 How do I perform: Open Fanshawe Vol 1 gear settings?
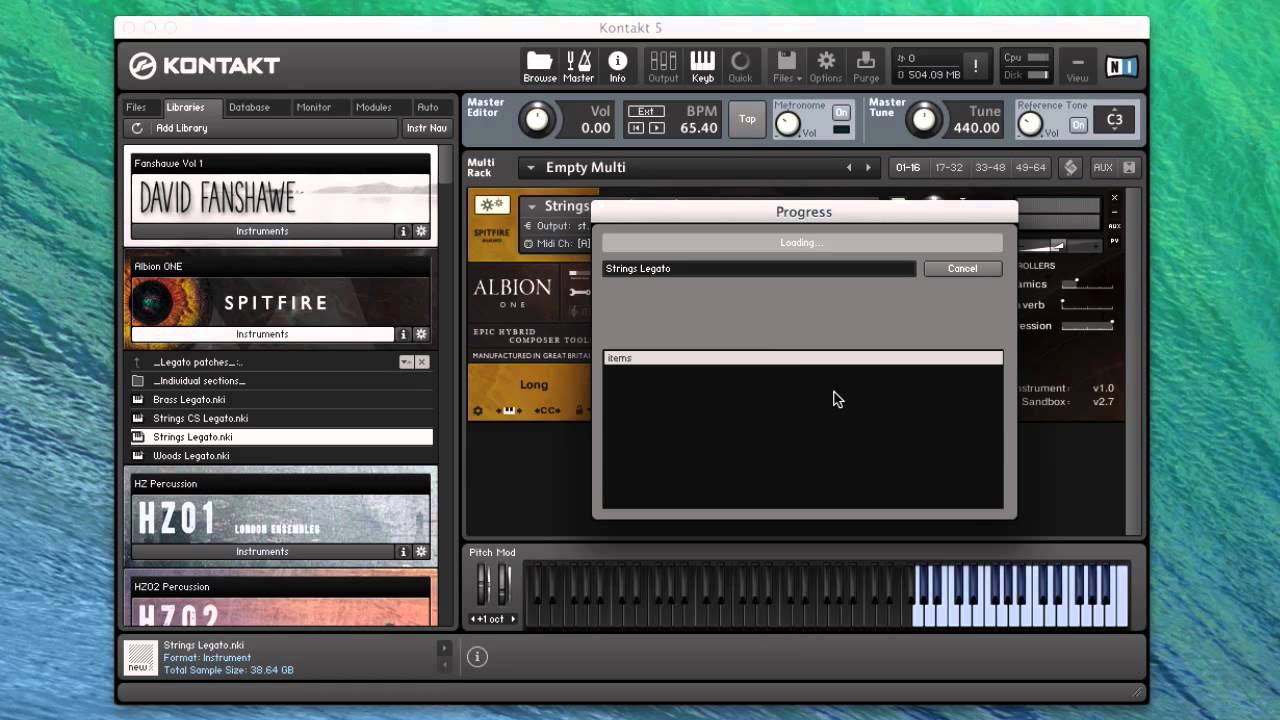pyautogui.click(x=421, y=231)
